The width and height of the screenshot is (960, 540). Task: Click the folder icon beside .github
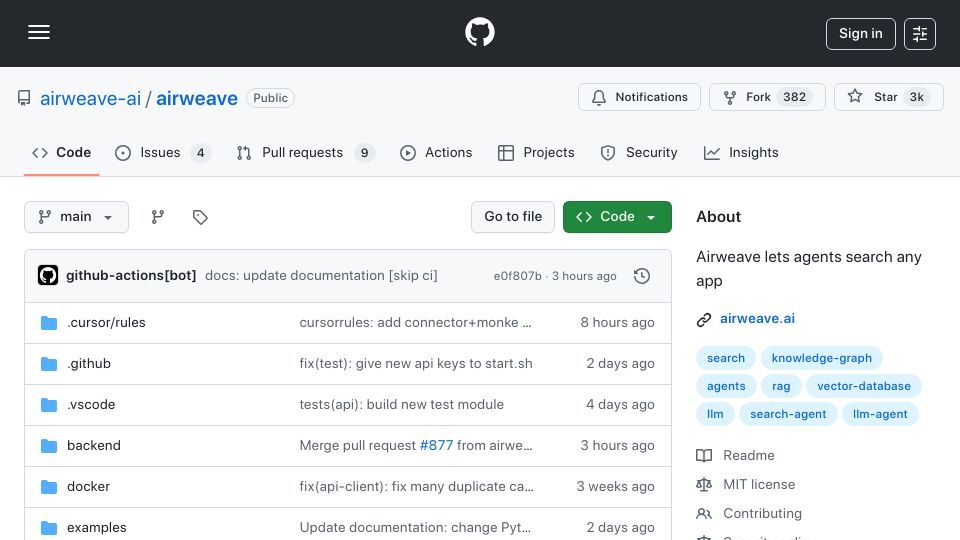49,364
